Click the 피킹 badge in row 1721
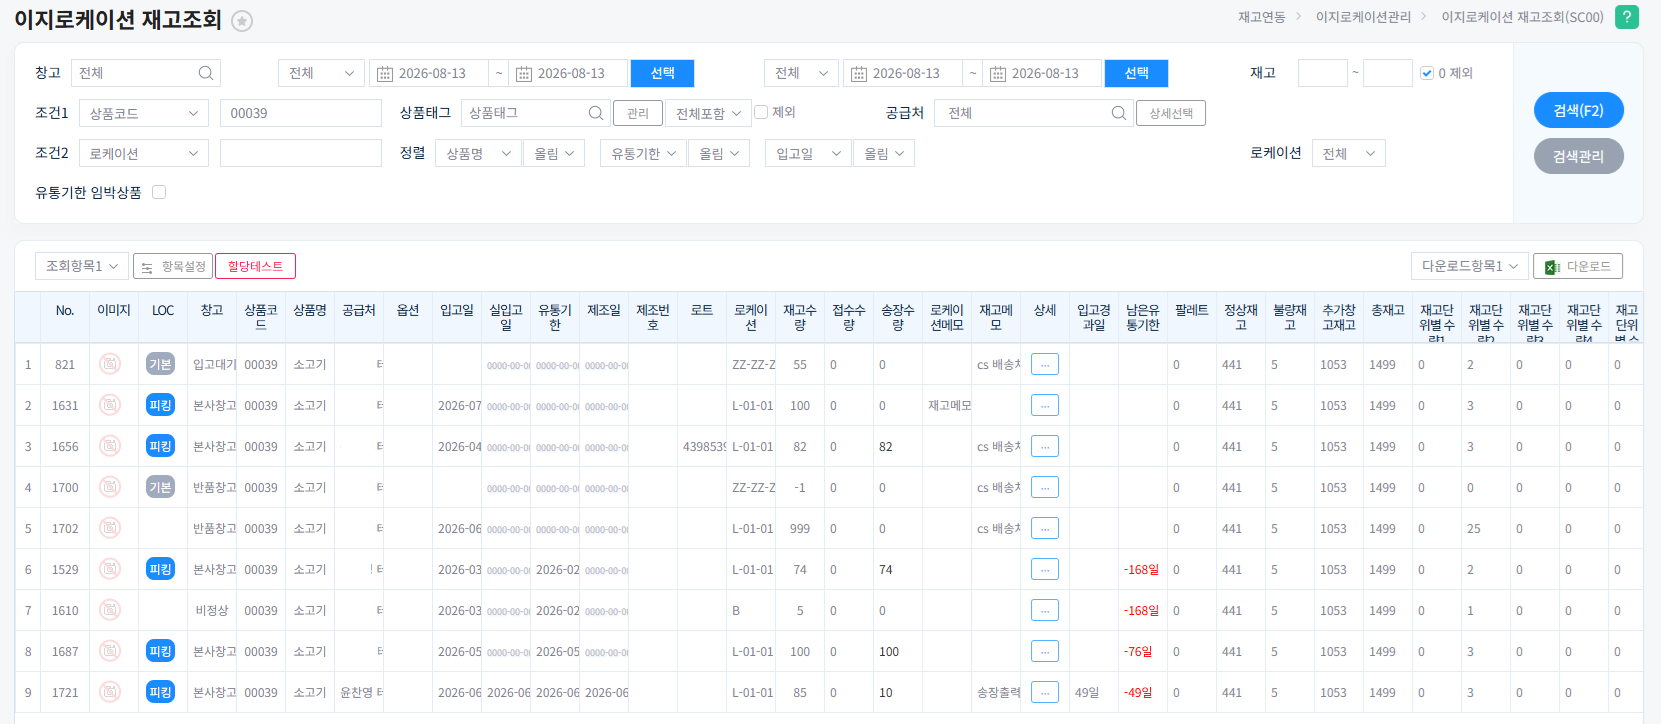The image size is (1661, 724). [x=160, y=692]
